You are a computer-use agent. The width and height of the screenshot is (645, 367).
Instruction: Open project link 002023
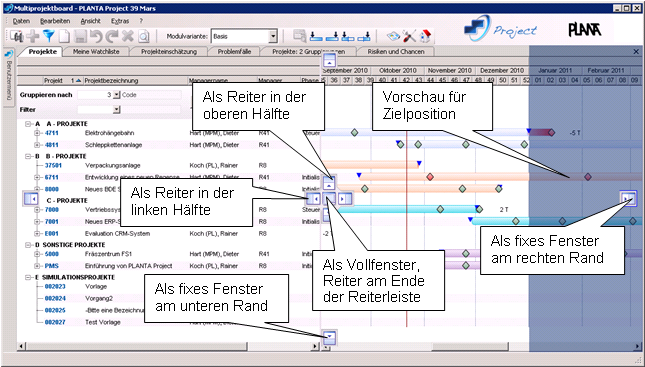[x=55, y=286]
